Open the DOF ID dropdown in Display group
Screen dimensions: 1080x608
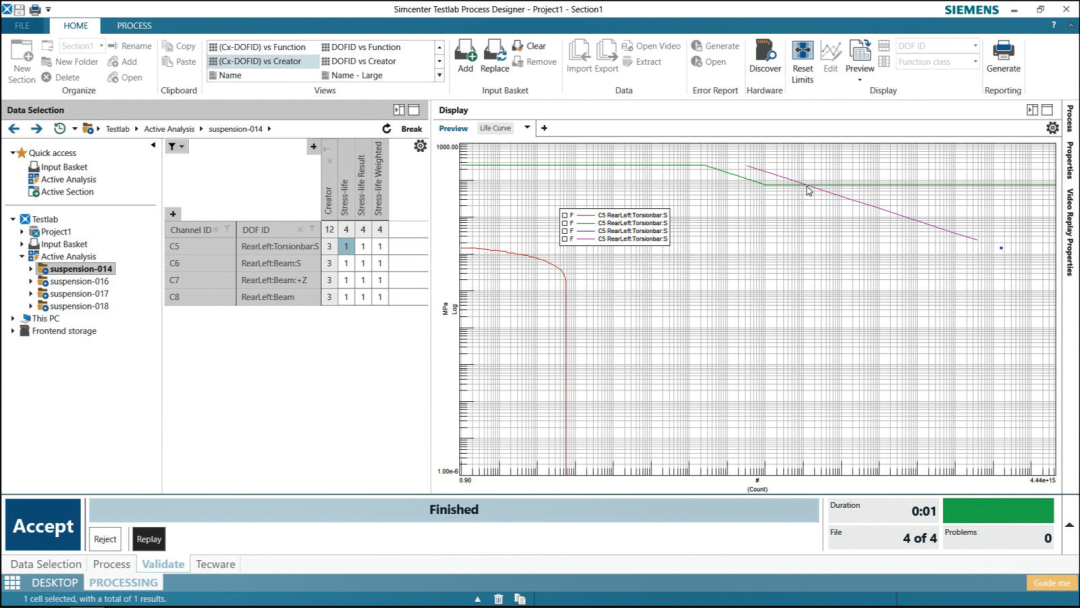975,46
